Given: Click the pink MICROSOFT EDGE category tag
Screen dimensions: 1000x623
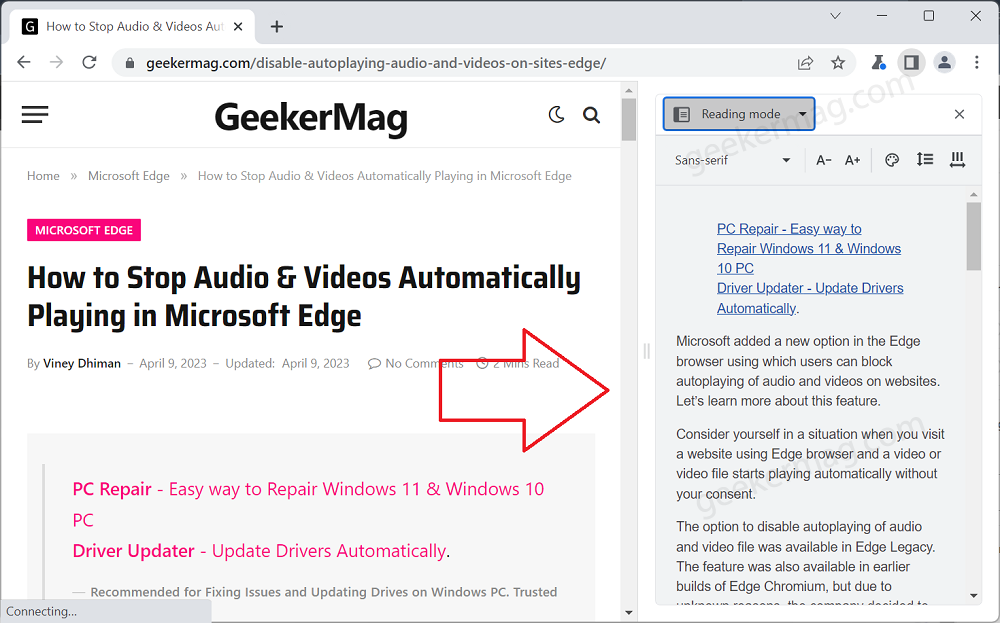Looking at the screenshot, I should [x=84, y=230].
